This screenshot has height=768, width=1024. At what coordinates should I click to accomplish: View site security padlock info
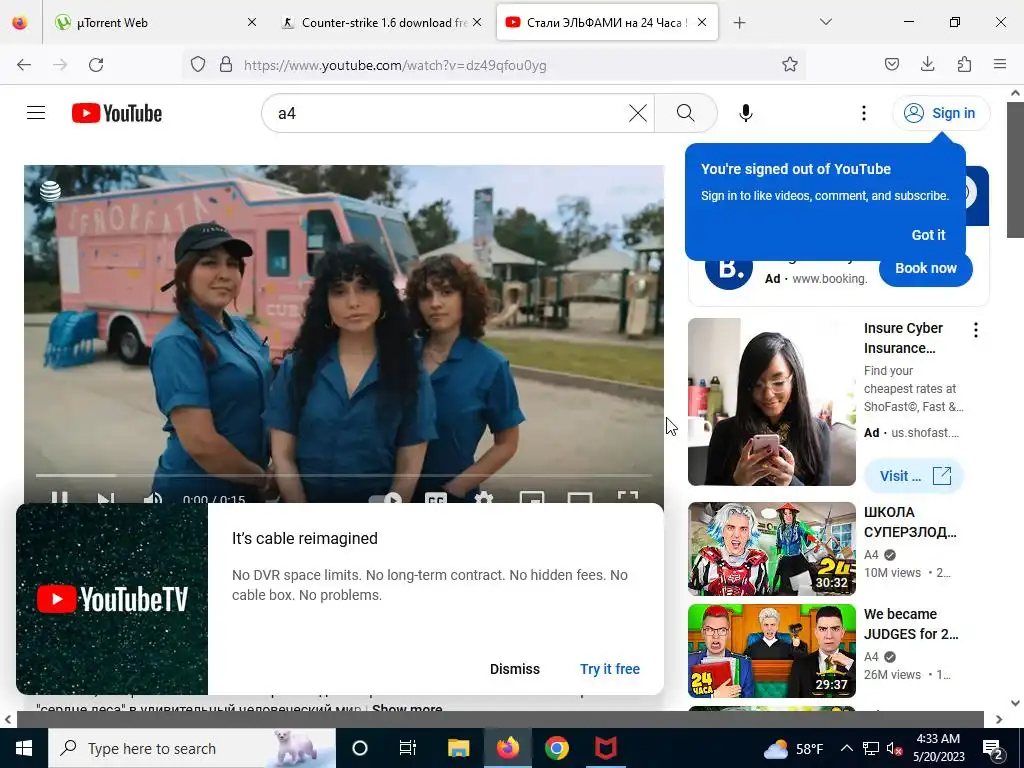coord(226,65)
